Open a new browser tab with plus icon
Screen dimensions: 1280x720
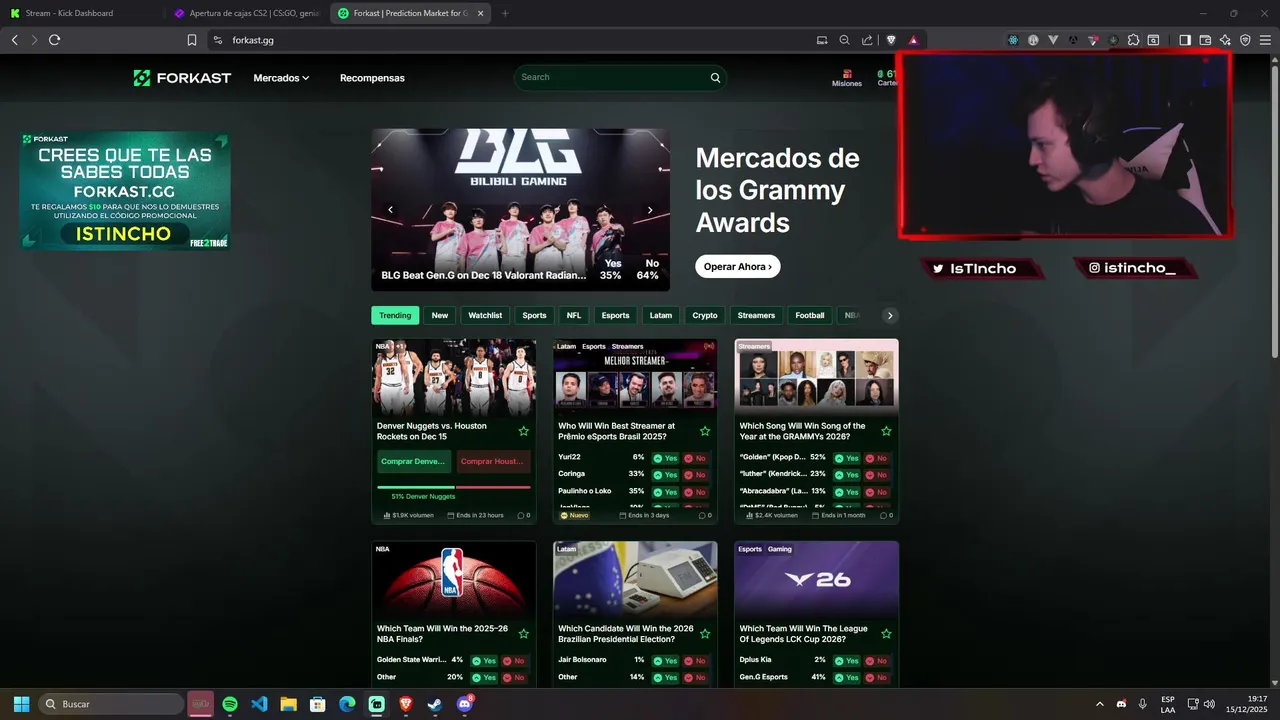point(505,13)
